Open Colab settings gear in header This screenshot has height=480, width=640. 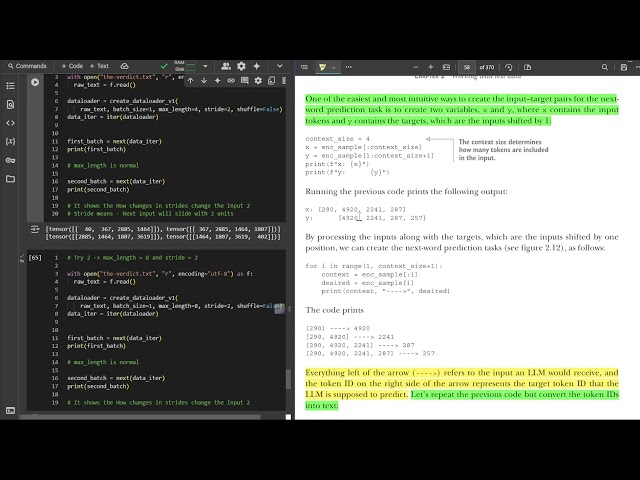coord(241,66)
